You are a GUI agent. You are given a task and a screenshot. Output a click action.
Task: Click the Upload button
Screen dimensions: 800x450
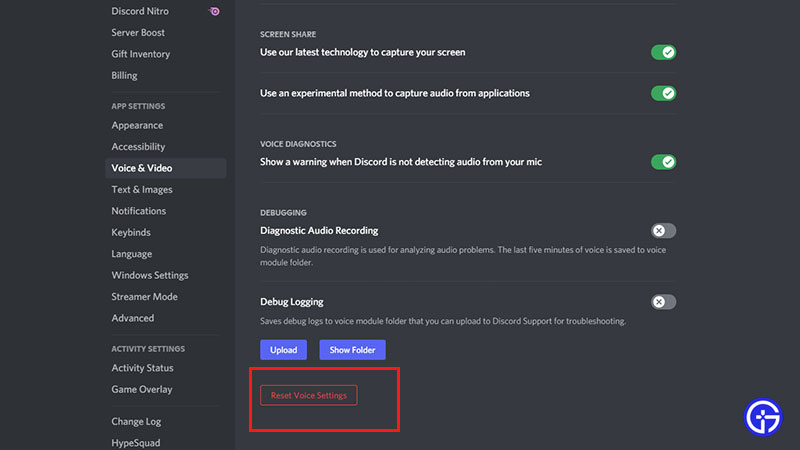284,350
